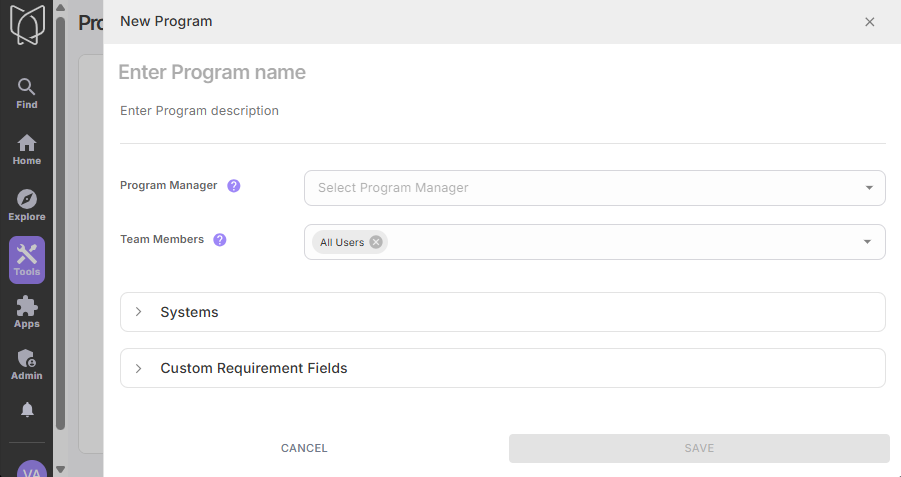Go to Home in the sidebar
901x477 pixels.
pyautogui.click(x=27, y=143)
